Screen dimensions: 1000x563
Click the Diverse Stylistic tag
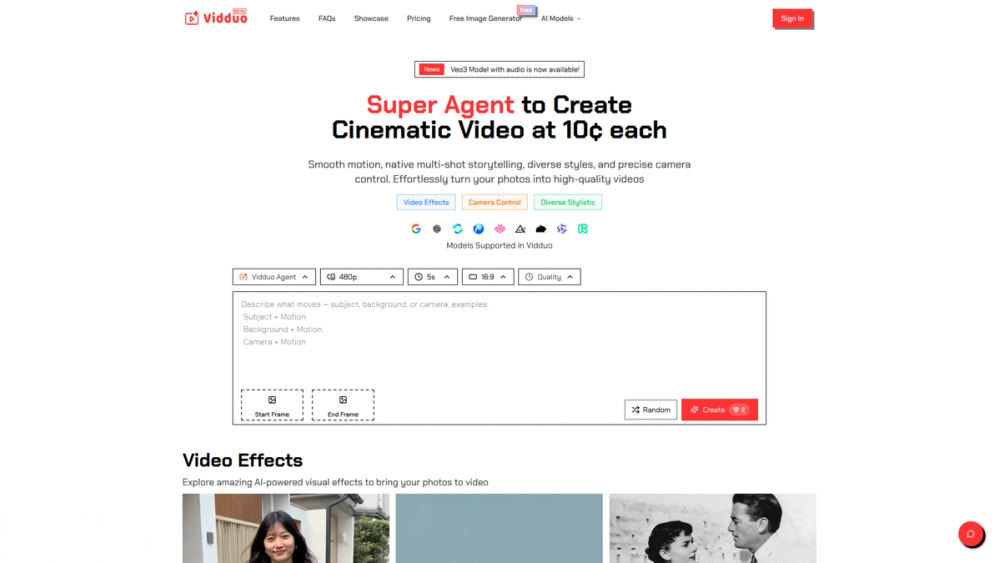point(568,202)
